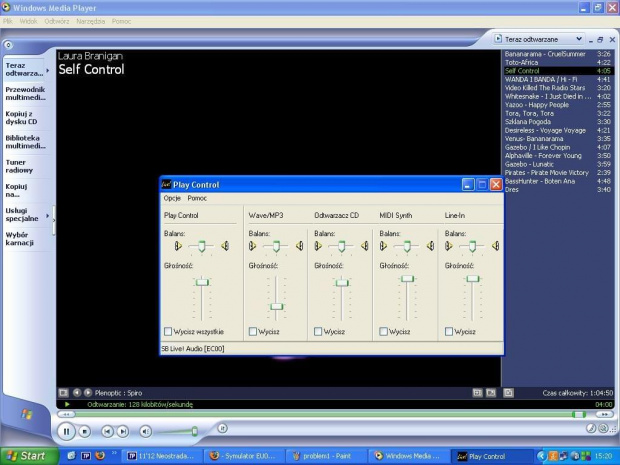Select next visualization arrow
Screen dimensions: 620x465
pos(88,393)
